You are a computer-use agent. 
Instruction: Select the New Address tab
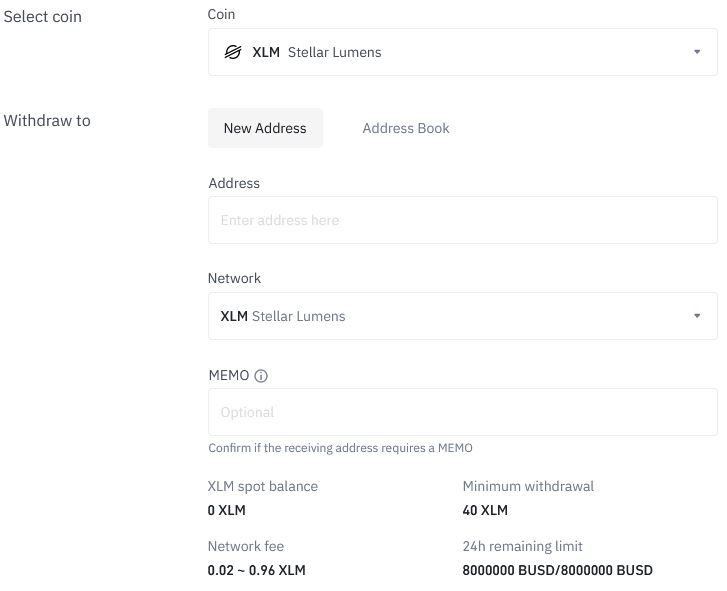point(265,128)
